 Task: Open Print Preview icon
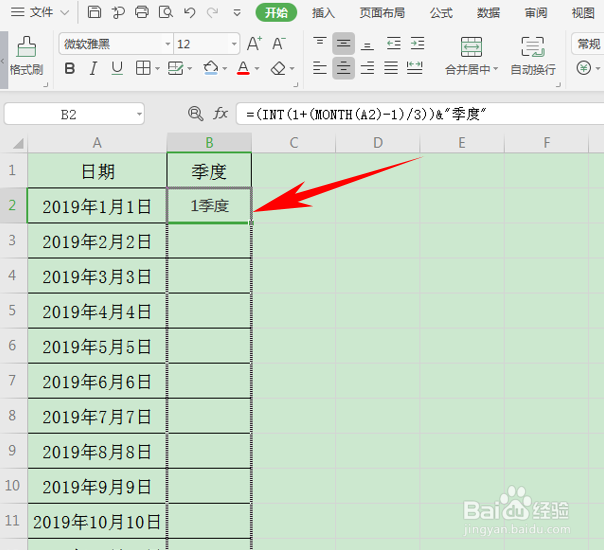tap(166, 12)
